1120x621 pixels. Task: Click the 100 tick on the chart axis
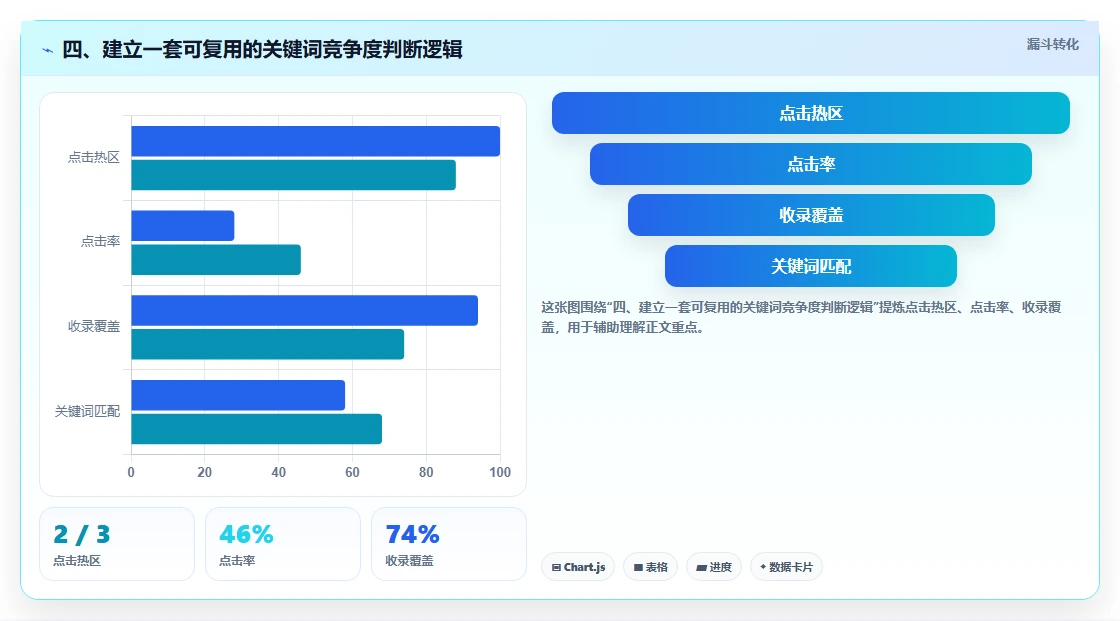(x=500, y=472)
